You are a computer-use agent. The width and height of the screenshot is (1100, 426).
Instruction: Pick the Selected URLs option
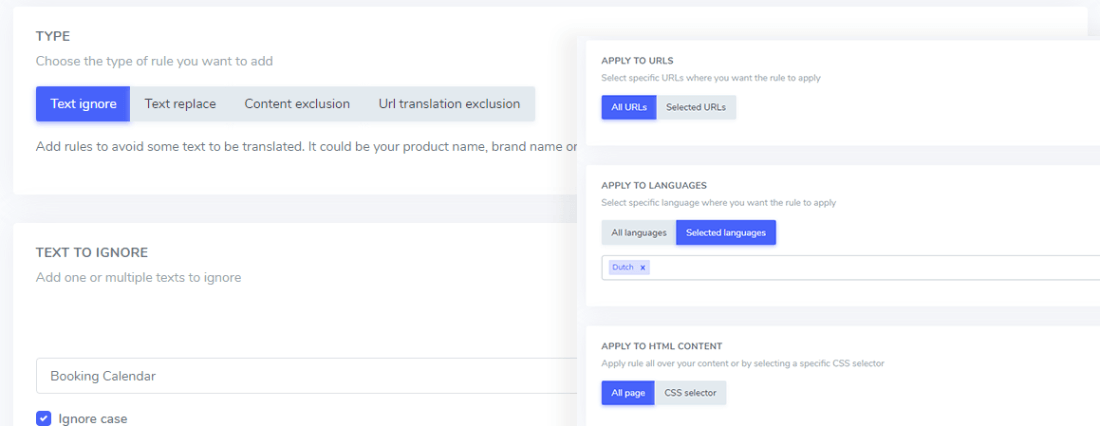click(696, 107)
